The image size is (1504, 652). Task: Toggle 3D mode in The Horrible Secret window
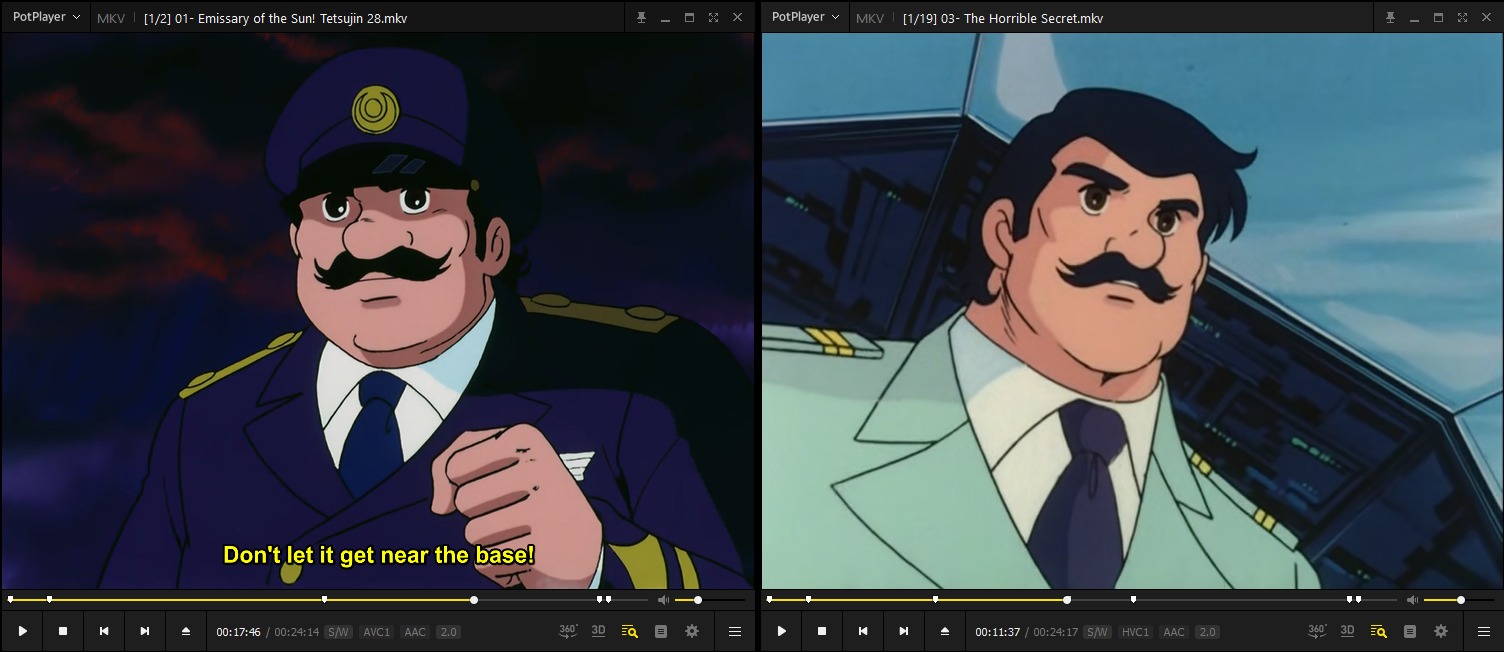tap(1347, 631)
